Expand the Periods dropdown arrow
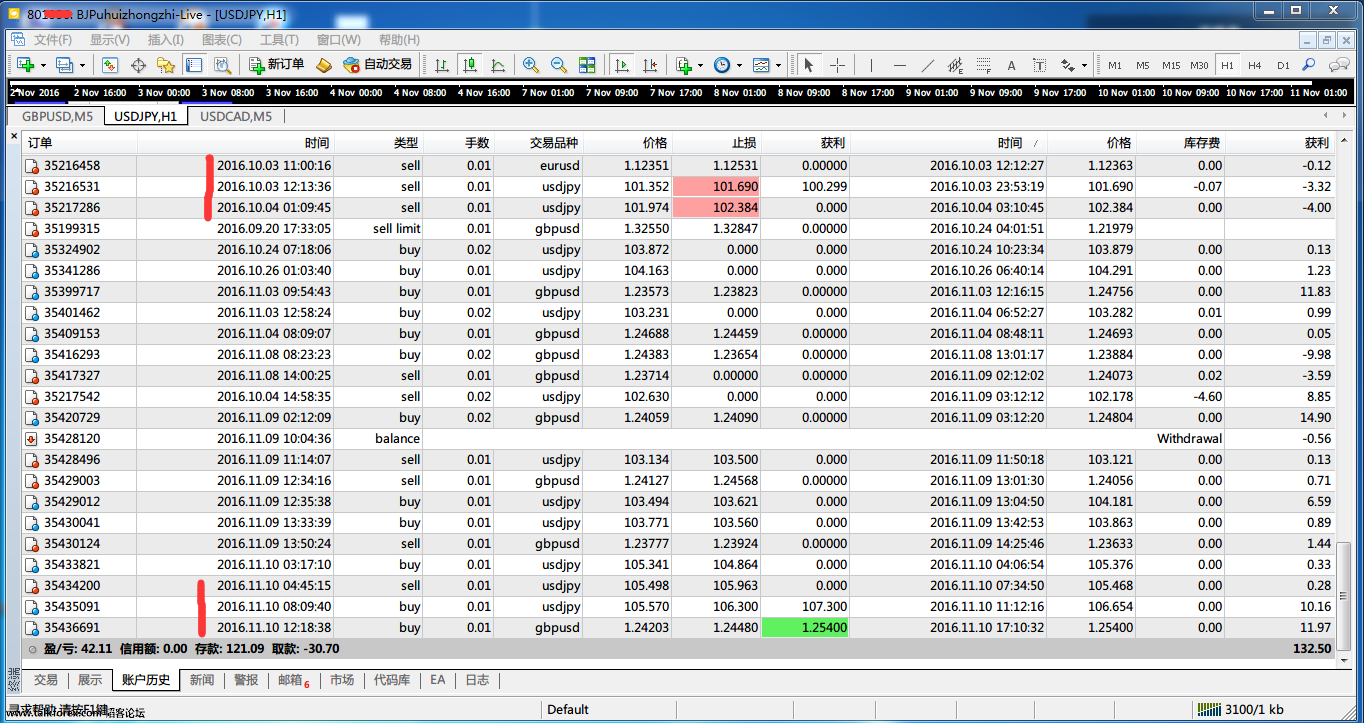This screenshot has height=723, width=1364. pos(739,65)
